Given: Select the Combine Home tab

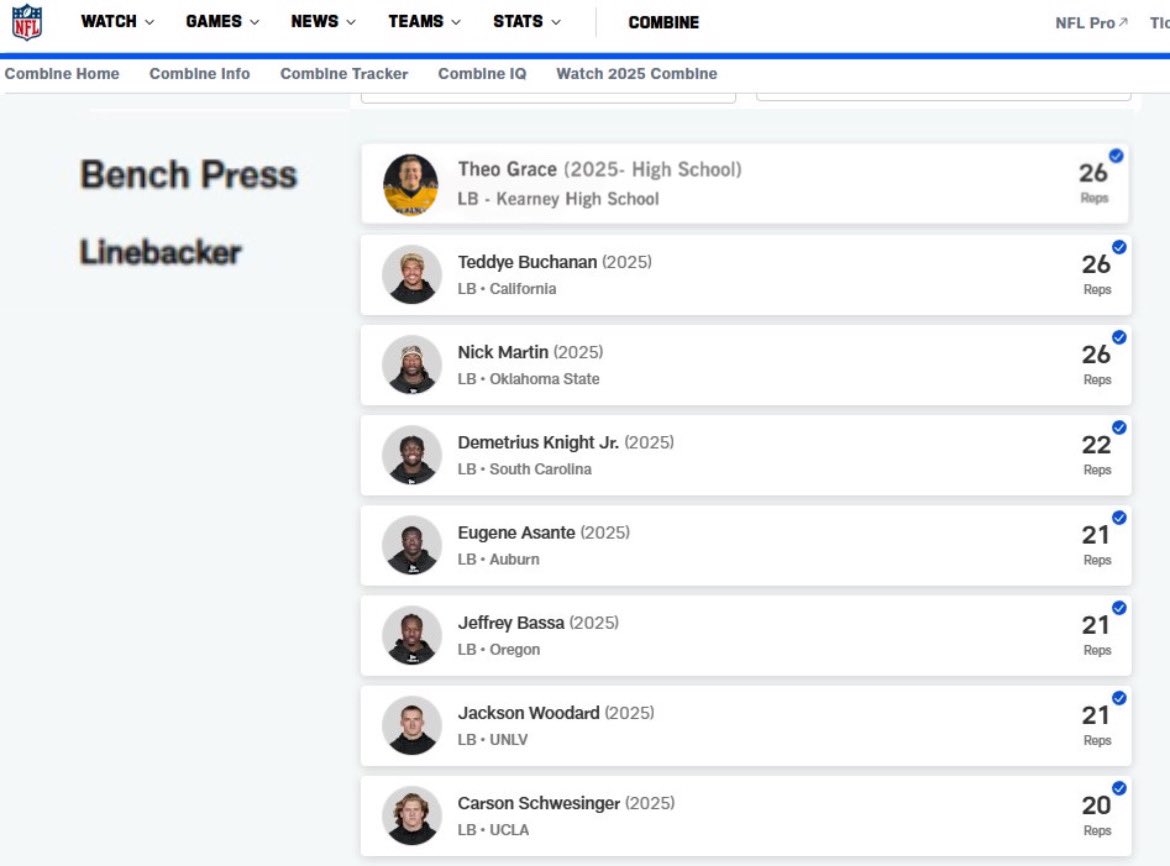Looking at the screenshot, I should pos(62,74).
